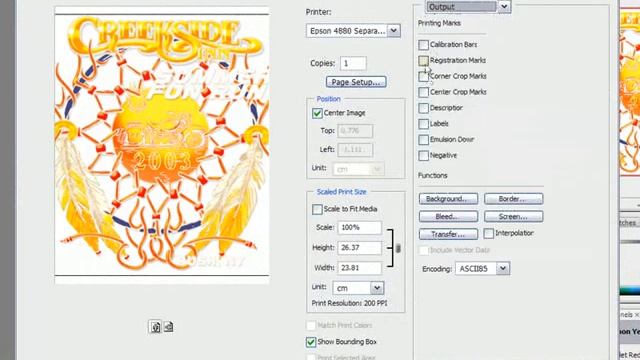
Task: Select landscape page orientation icon
Action: 168,327
